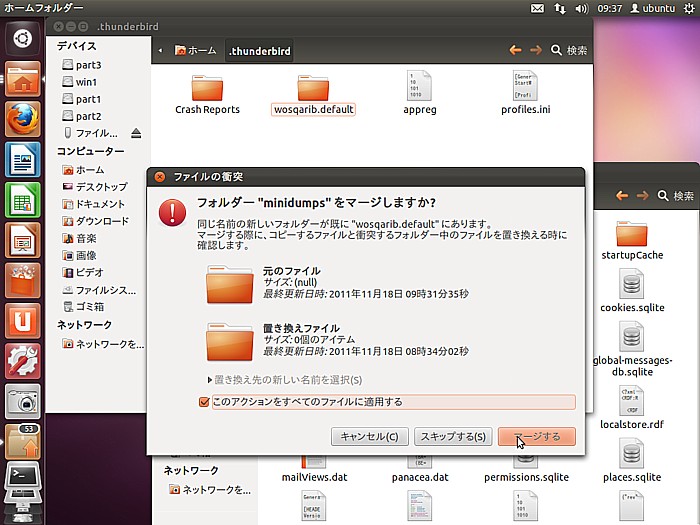
Task: Go back in the rear file window
Action: click(x=622, y=196)
